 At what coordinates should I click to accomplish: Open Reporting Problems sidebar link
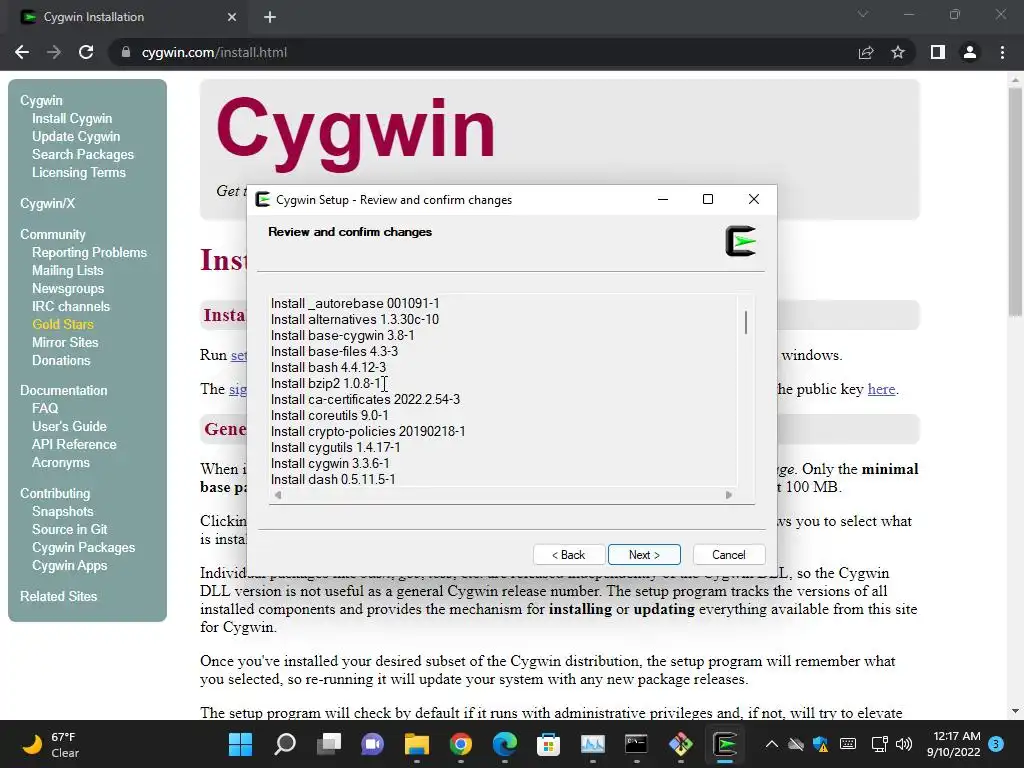89,252
